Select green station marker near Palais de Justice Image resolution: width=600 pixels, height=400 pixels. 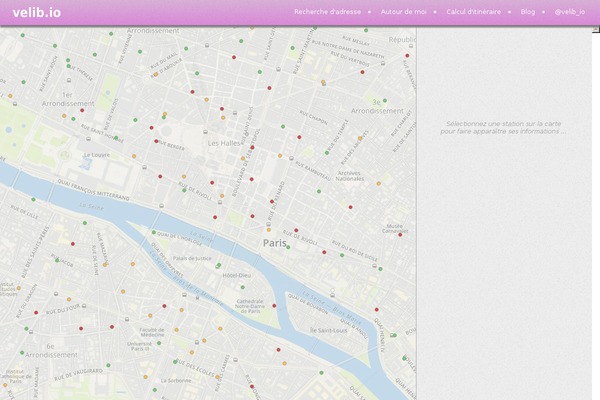click(219, 264)
